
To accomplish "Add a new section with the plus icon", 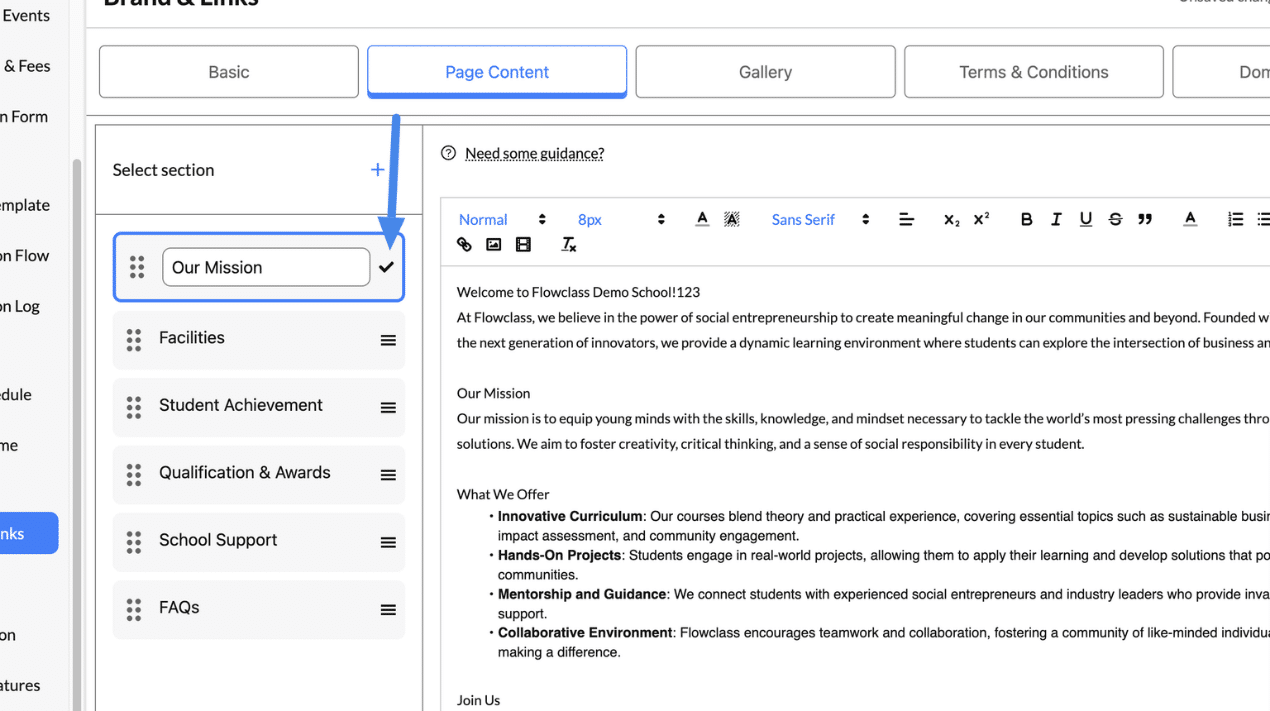I will [377, 170].
